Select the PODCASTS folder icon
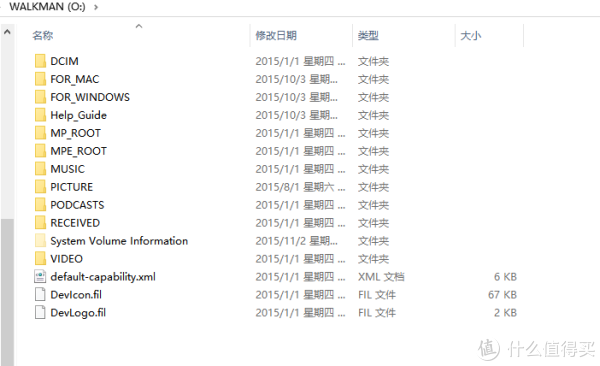 [x=40, y=205]
